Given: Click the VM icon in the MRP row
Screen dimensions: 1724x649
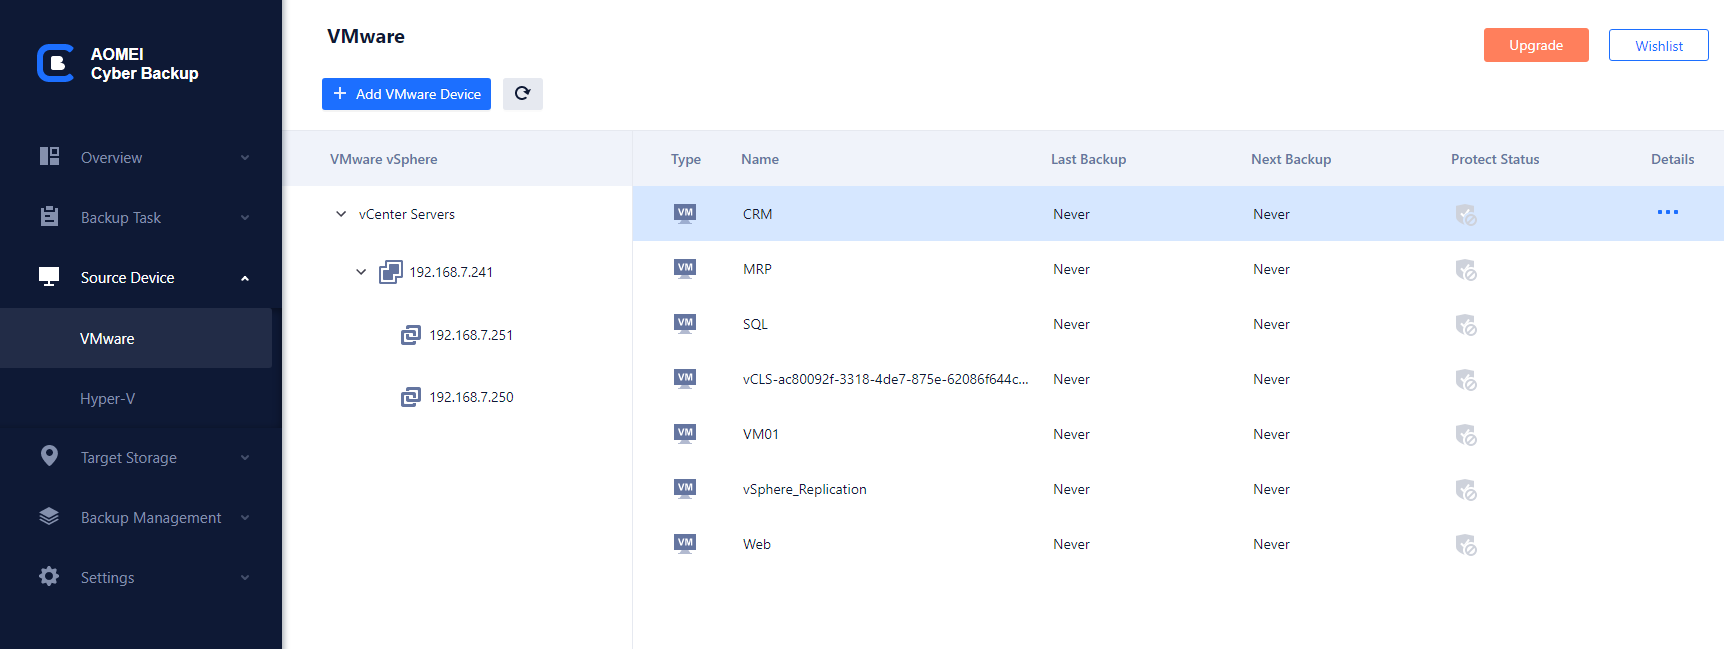Looking at the screenshot, I should (685, 269).
